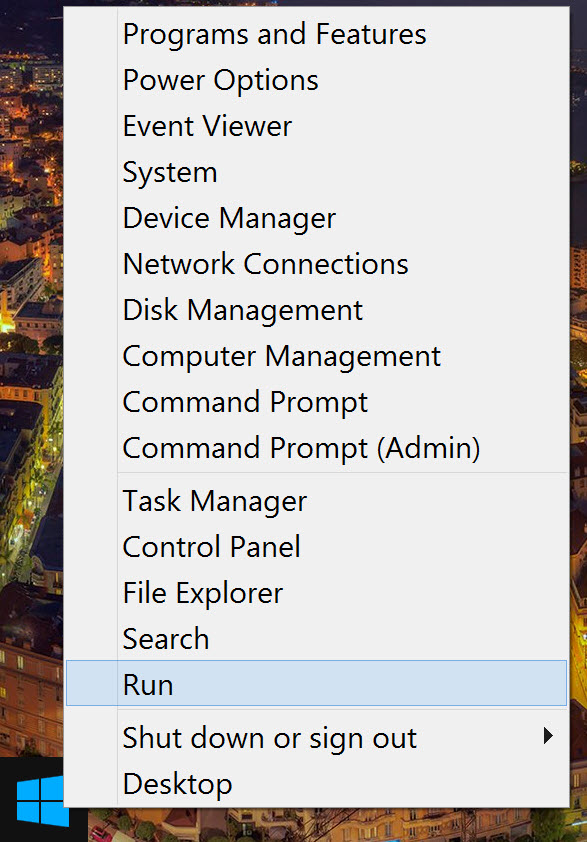The width and height of the screenshot is (587, 842).
Task: Open Device Manager
Action: pyautogui.click(x=228, y=218)
